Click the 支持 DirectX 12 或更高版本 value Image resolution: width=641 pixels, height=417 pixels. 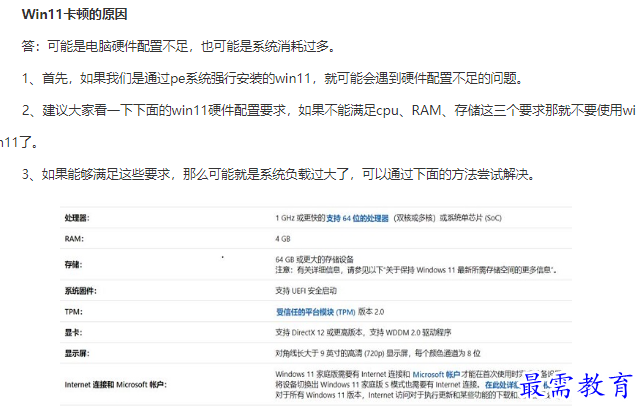pyautogui.click(x=363, y=333)
